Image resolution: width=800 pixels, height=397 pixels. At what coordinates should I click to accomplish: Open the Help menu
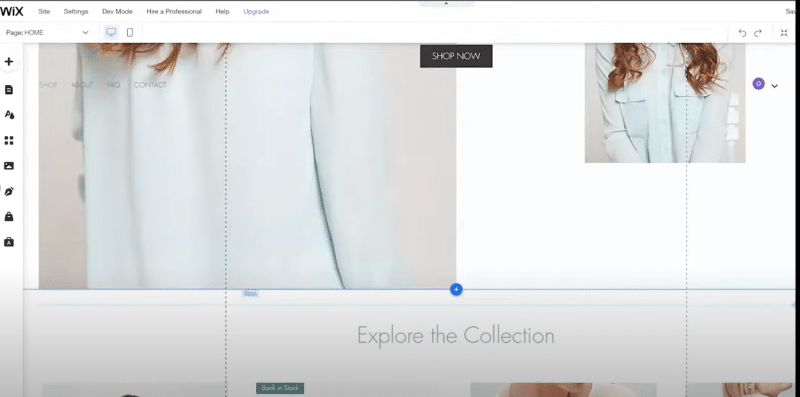click(x=222, y=11)
